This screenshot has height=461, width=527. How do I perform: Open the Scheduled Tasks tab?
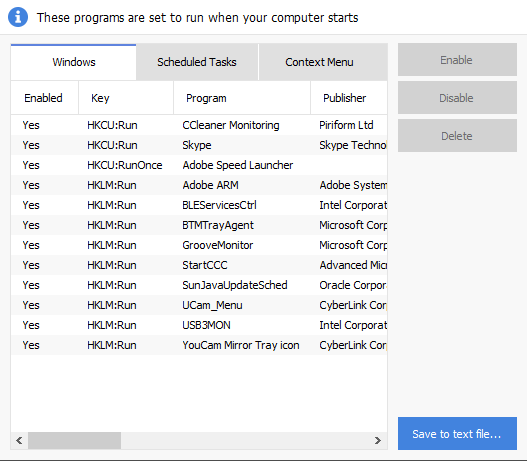pos(197,62)
